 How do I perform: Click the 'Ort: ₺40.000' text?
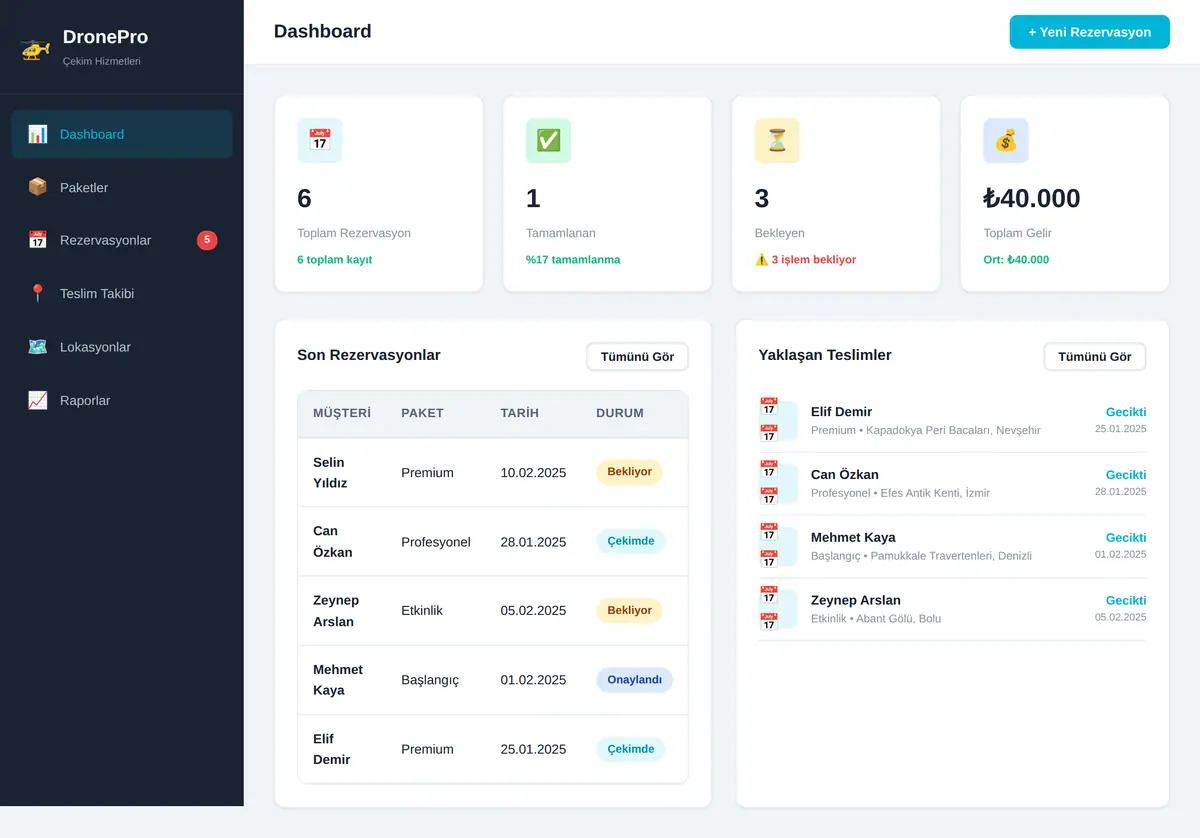pos(1016,260)
